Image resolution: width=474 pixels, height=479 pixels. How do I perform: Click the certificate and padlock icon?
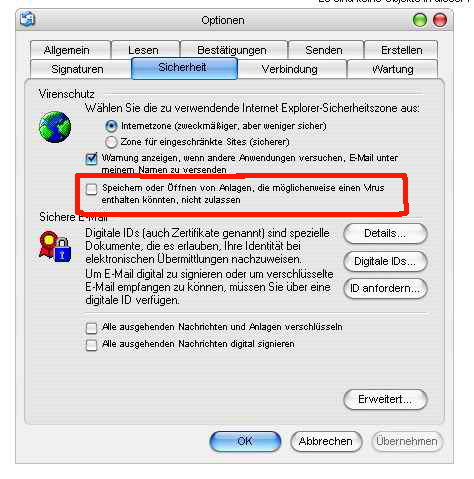[x=55, y=247]
